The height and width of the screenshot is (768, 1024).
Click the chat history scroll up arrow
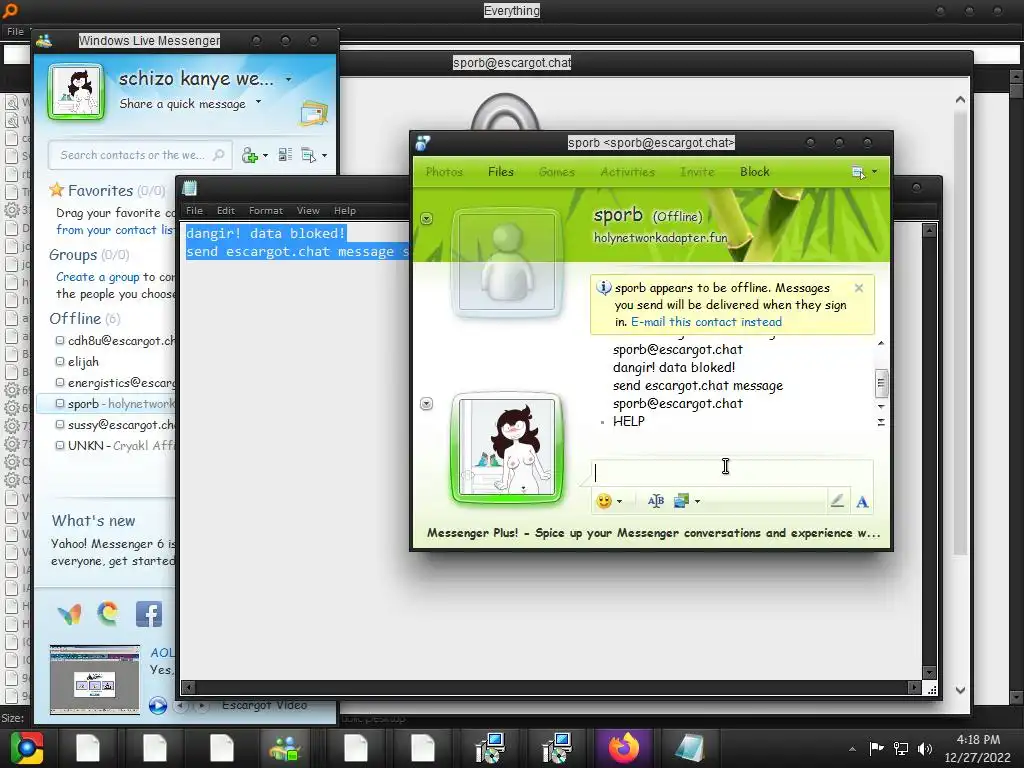point(881,344)
